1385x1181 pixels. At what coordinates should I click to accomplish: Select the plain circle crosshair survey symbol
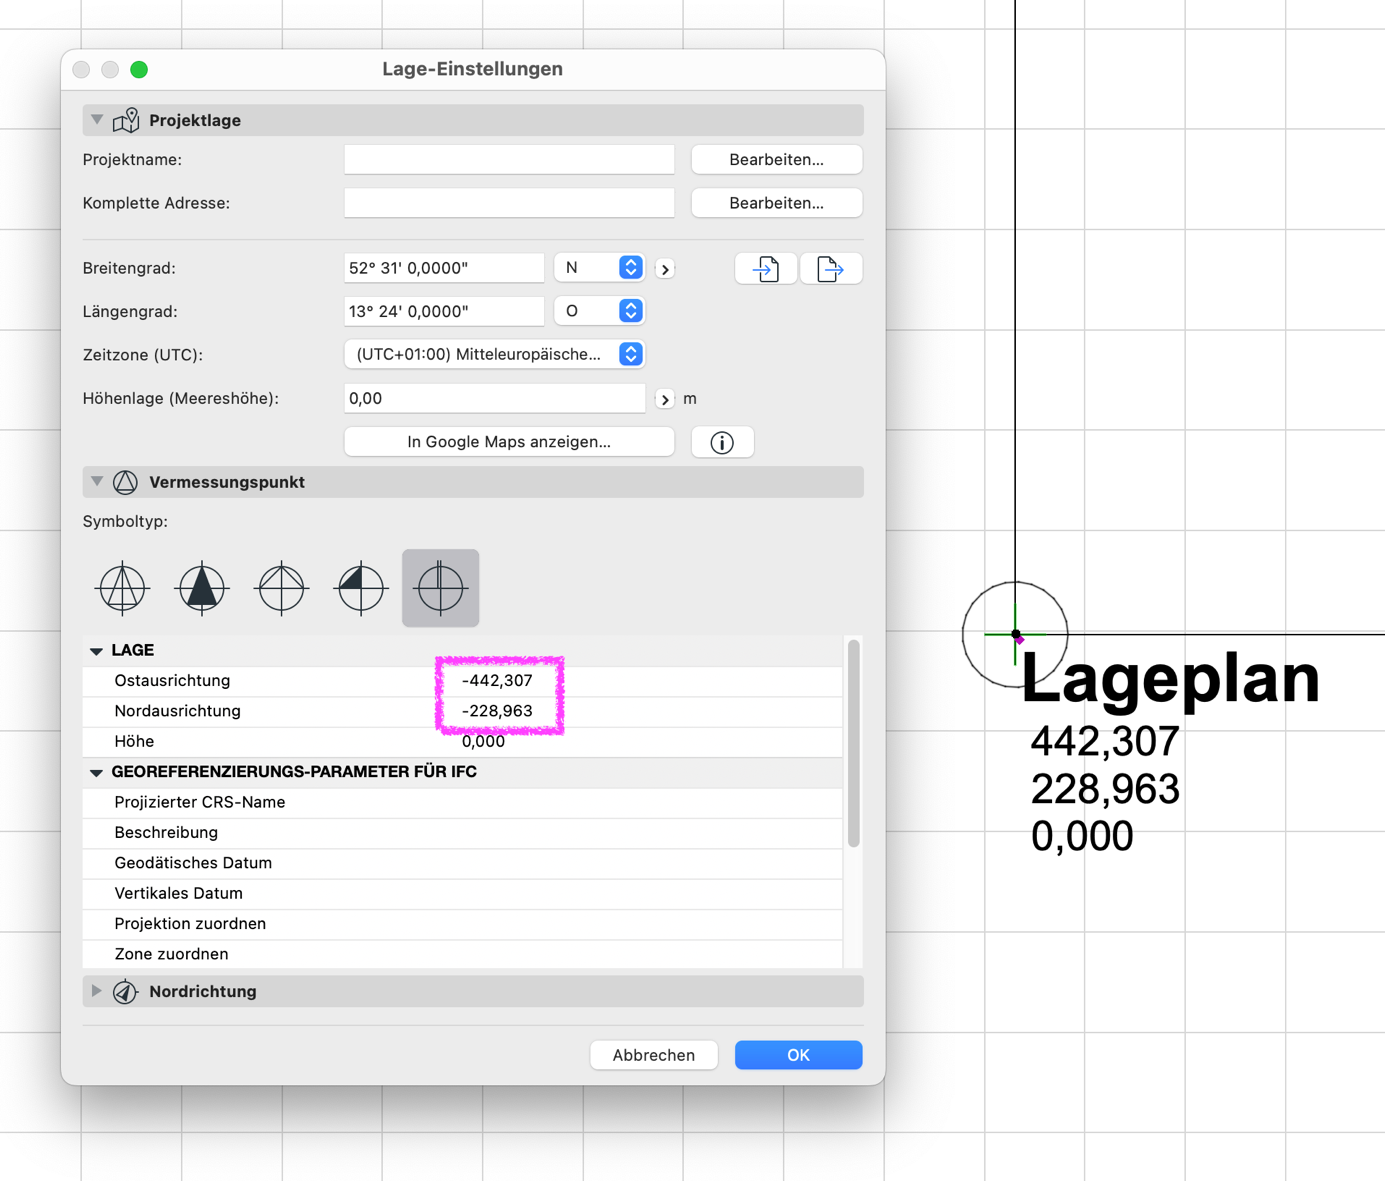point(282,588)
